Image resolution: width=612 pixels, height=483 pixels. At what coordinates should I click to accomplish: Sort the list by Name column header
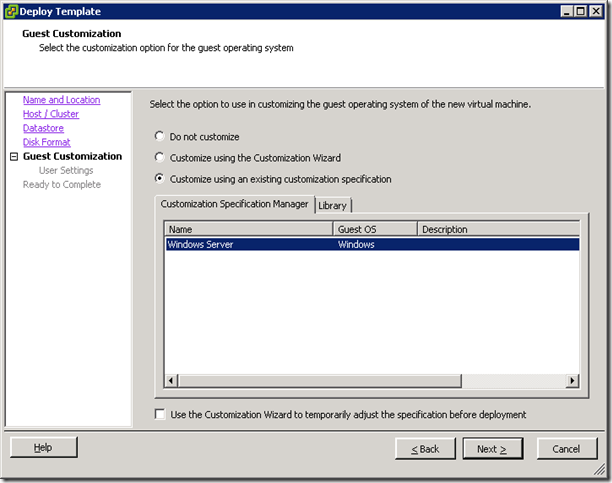point(249,229)
